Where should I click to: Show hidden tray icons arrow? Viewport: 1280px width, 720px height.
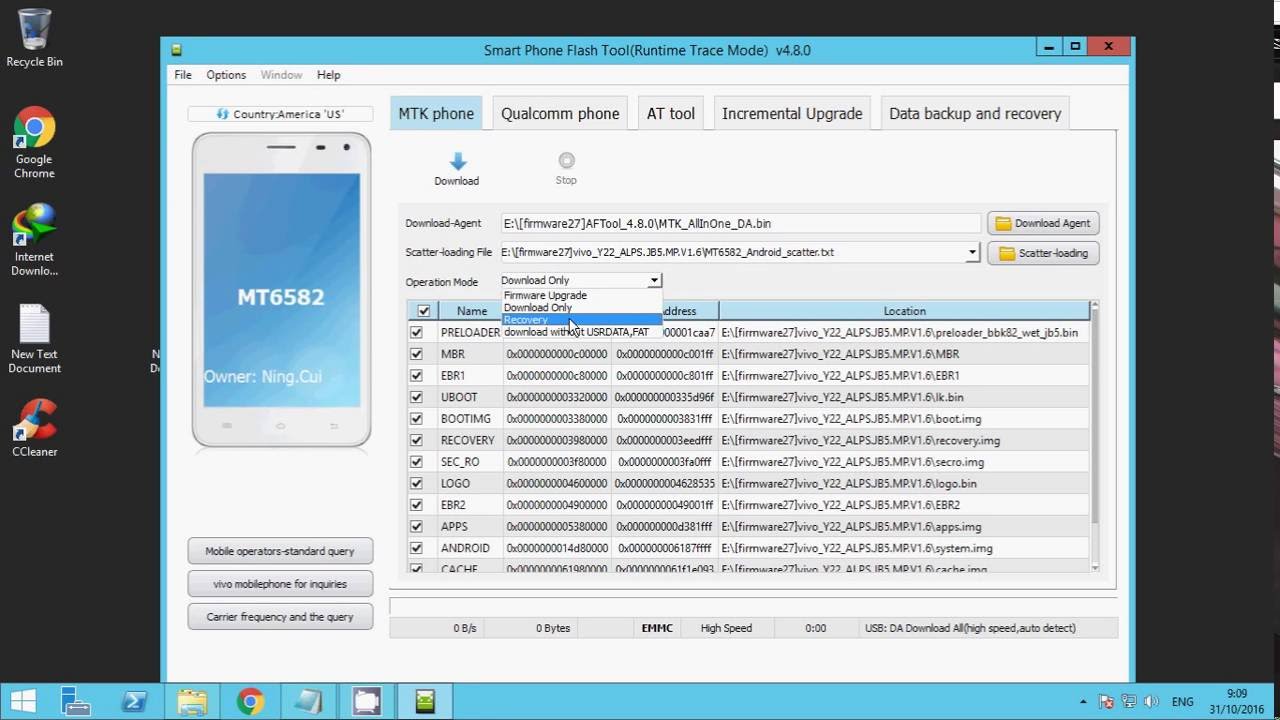pyautogui.click(x=1084, y=702)
